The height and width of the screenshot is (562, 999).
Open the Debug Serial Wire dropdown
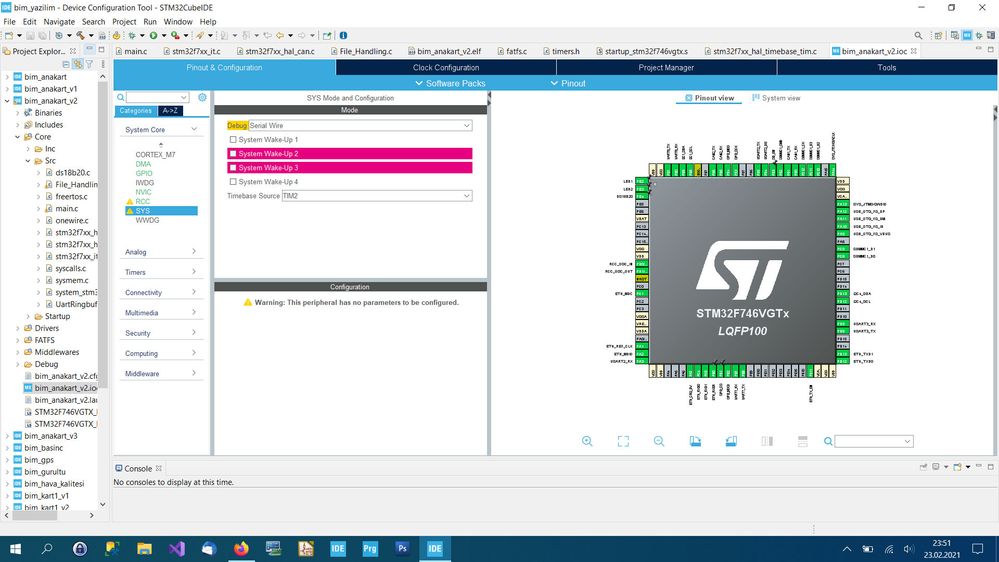coord(360,126)
